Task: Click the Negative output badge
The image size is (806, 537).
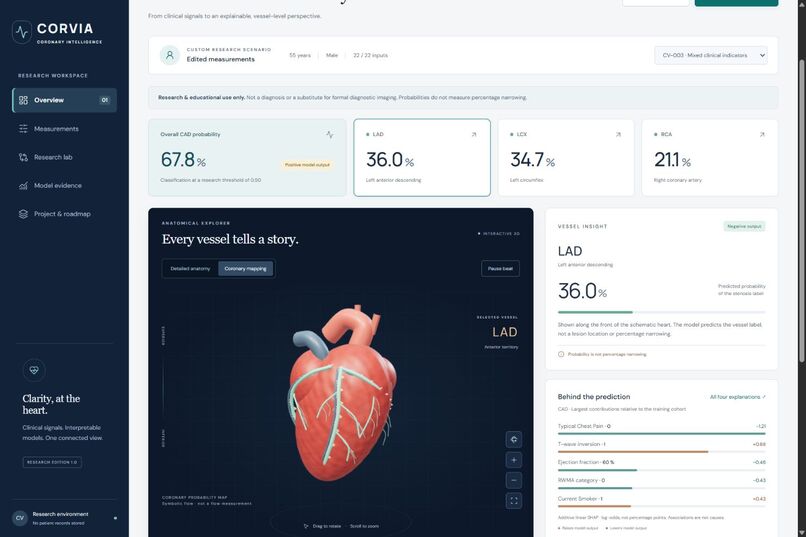Action: (x=744, y=226)
